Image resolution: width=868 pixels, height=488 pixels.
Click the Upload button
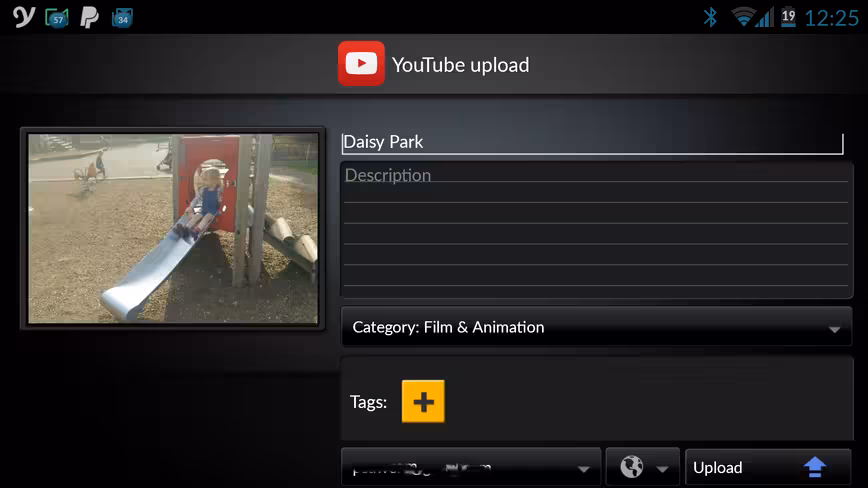pos(768,468)
